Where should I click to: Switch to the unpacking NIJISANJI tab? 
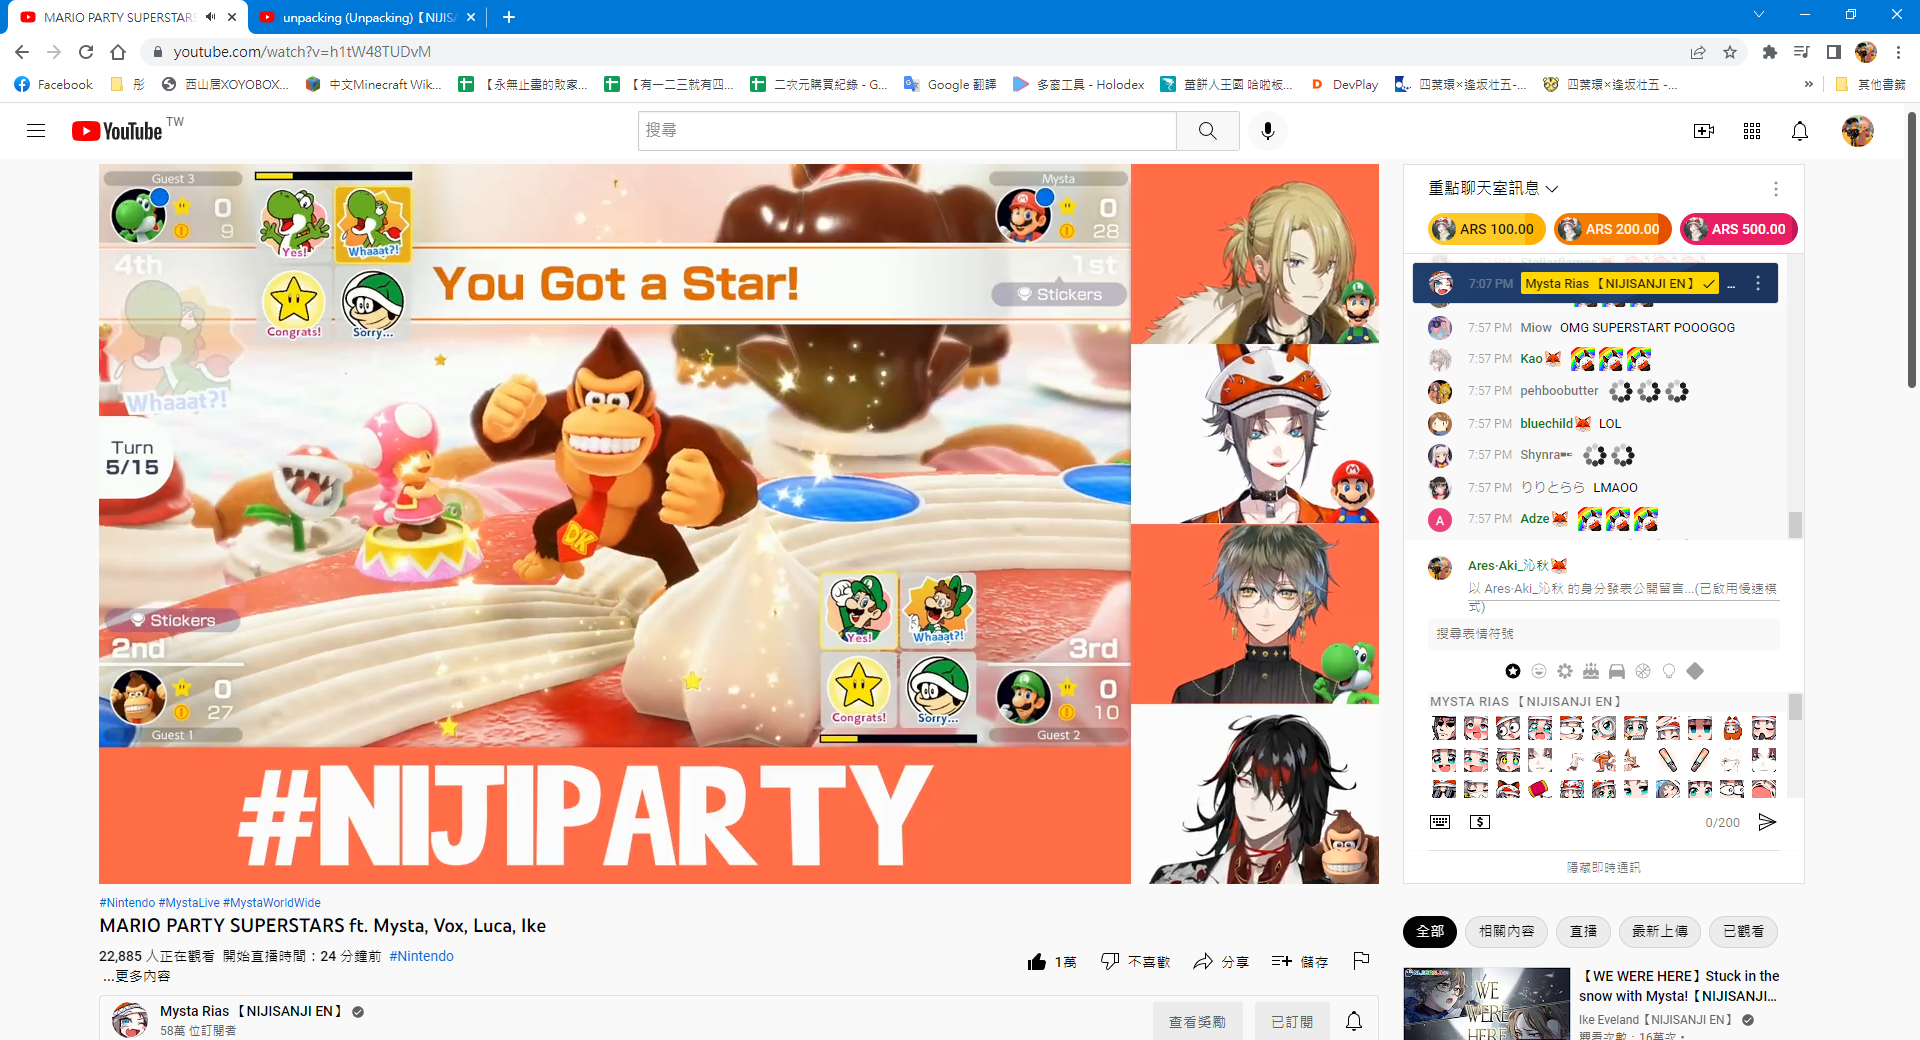pos(368,17)
